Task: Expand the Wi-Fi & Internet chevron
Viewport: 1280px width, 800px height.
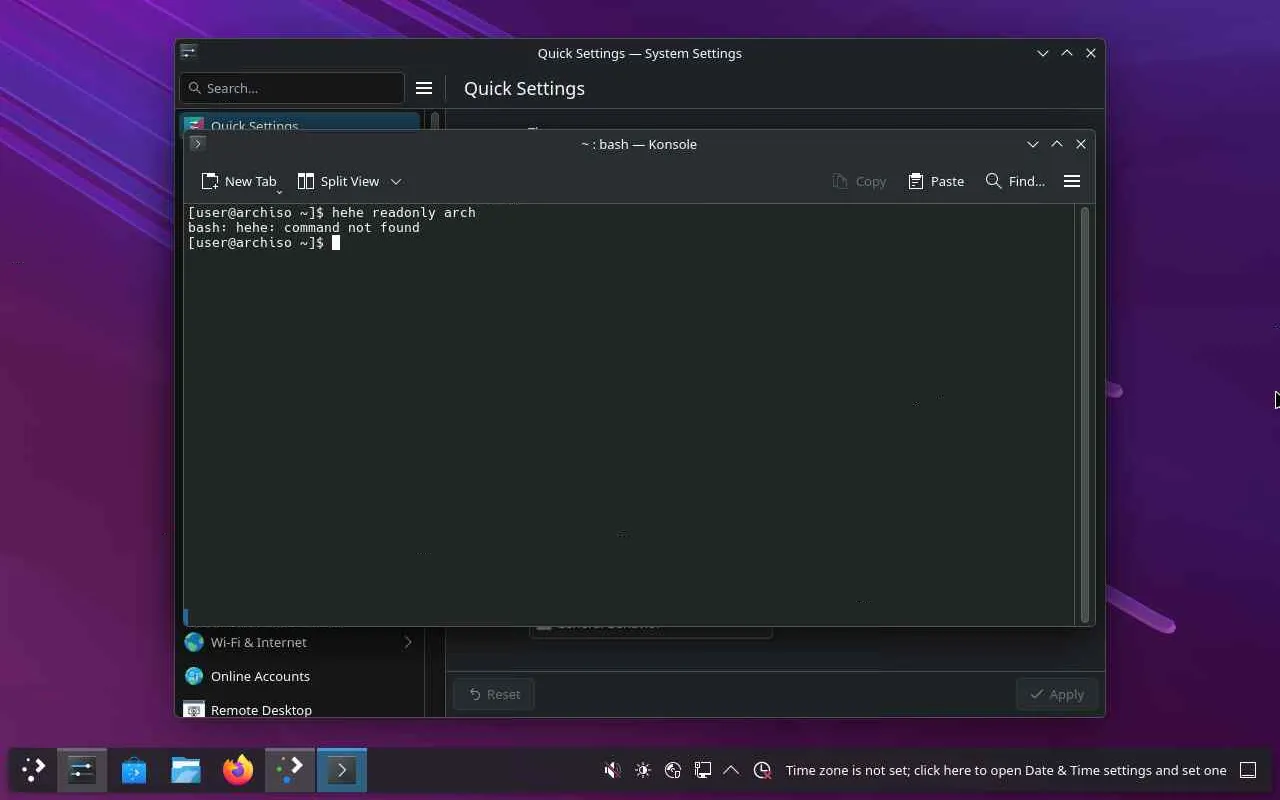Action: point(408,642)
